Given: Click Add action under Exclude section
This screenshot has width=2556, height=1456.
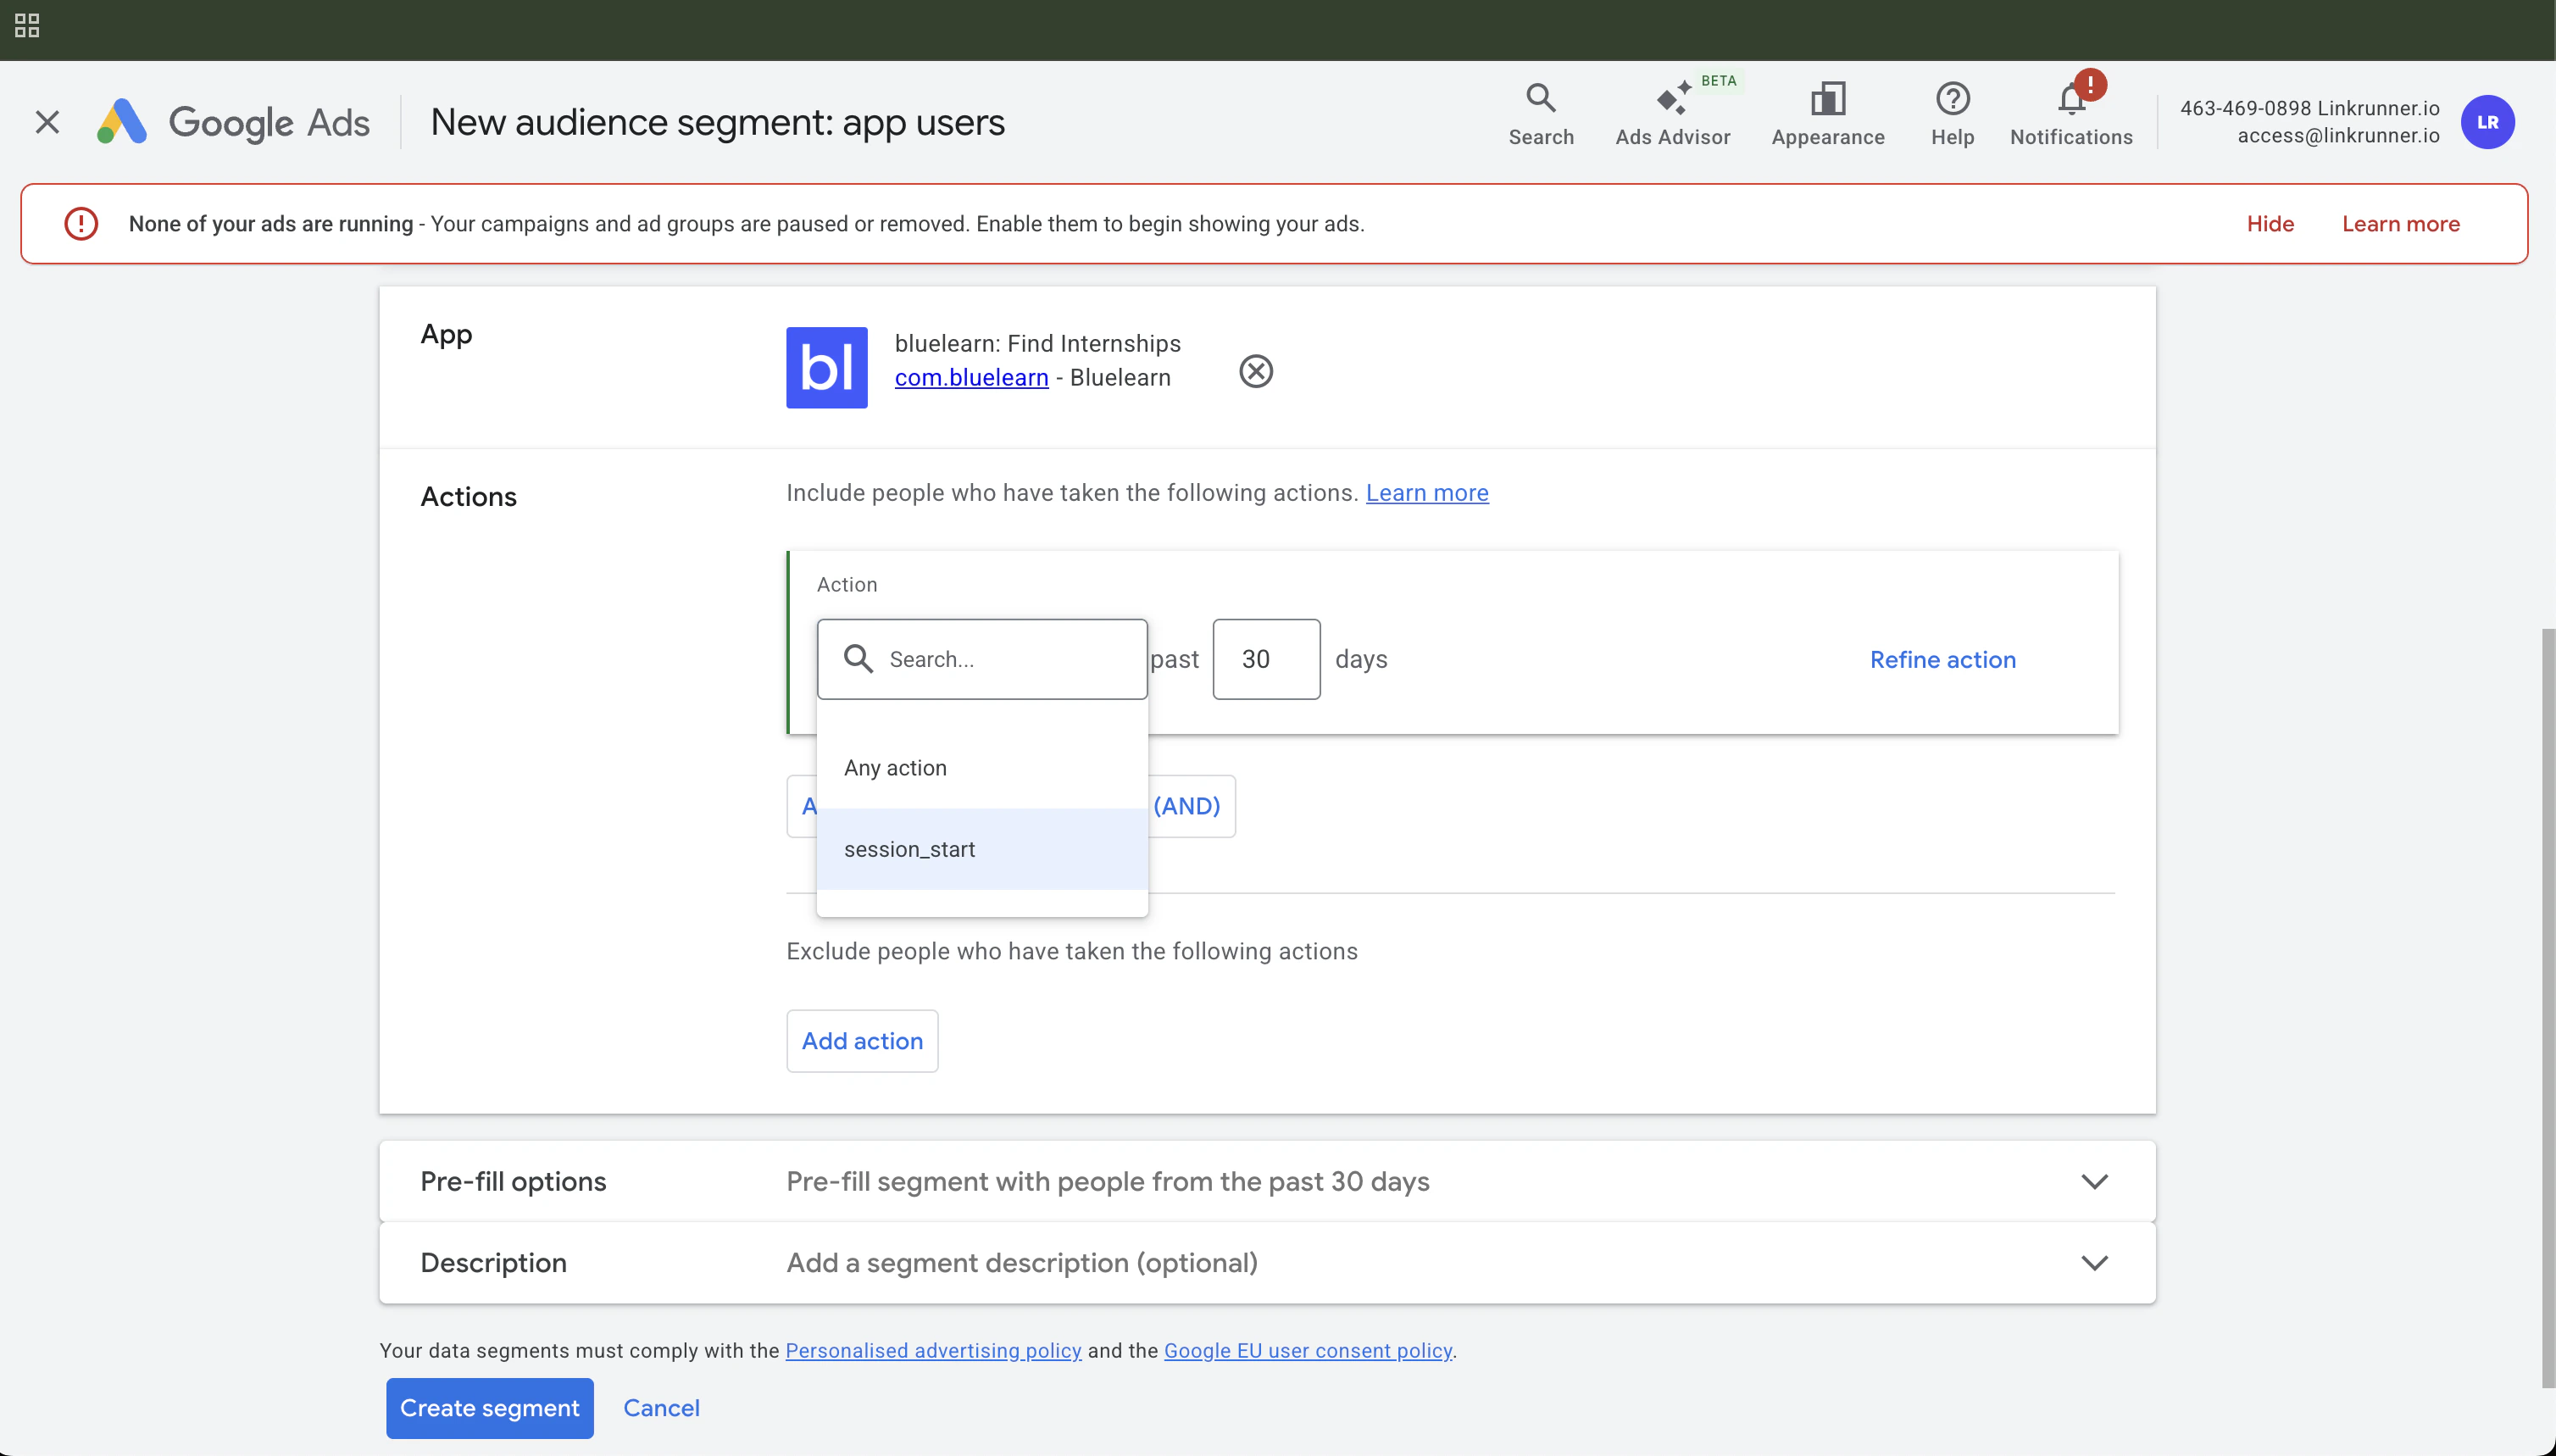Looking at the screenshot, I should [x=861, y=1041].
